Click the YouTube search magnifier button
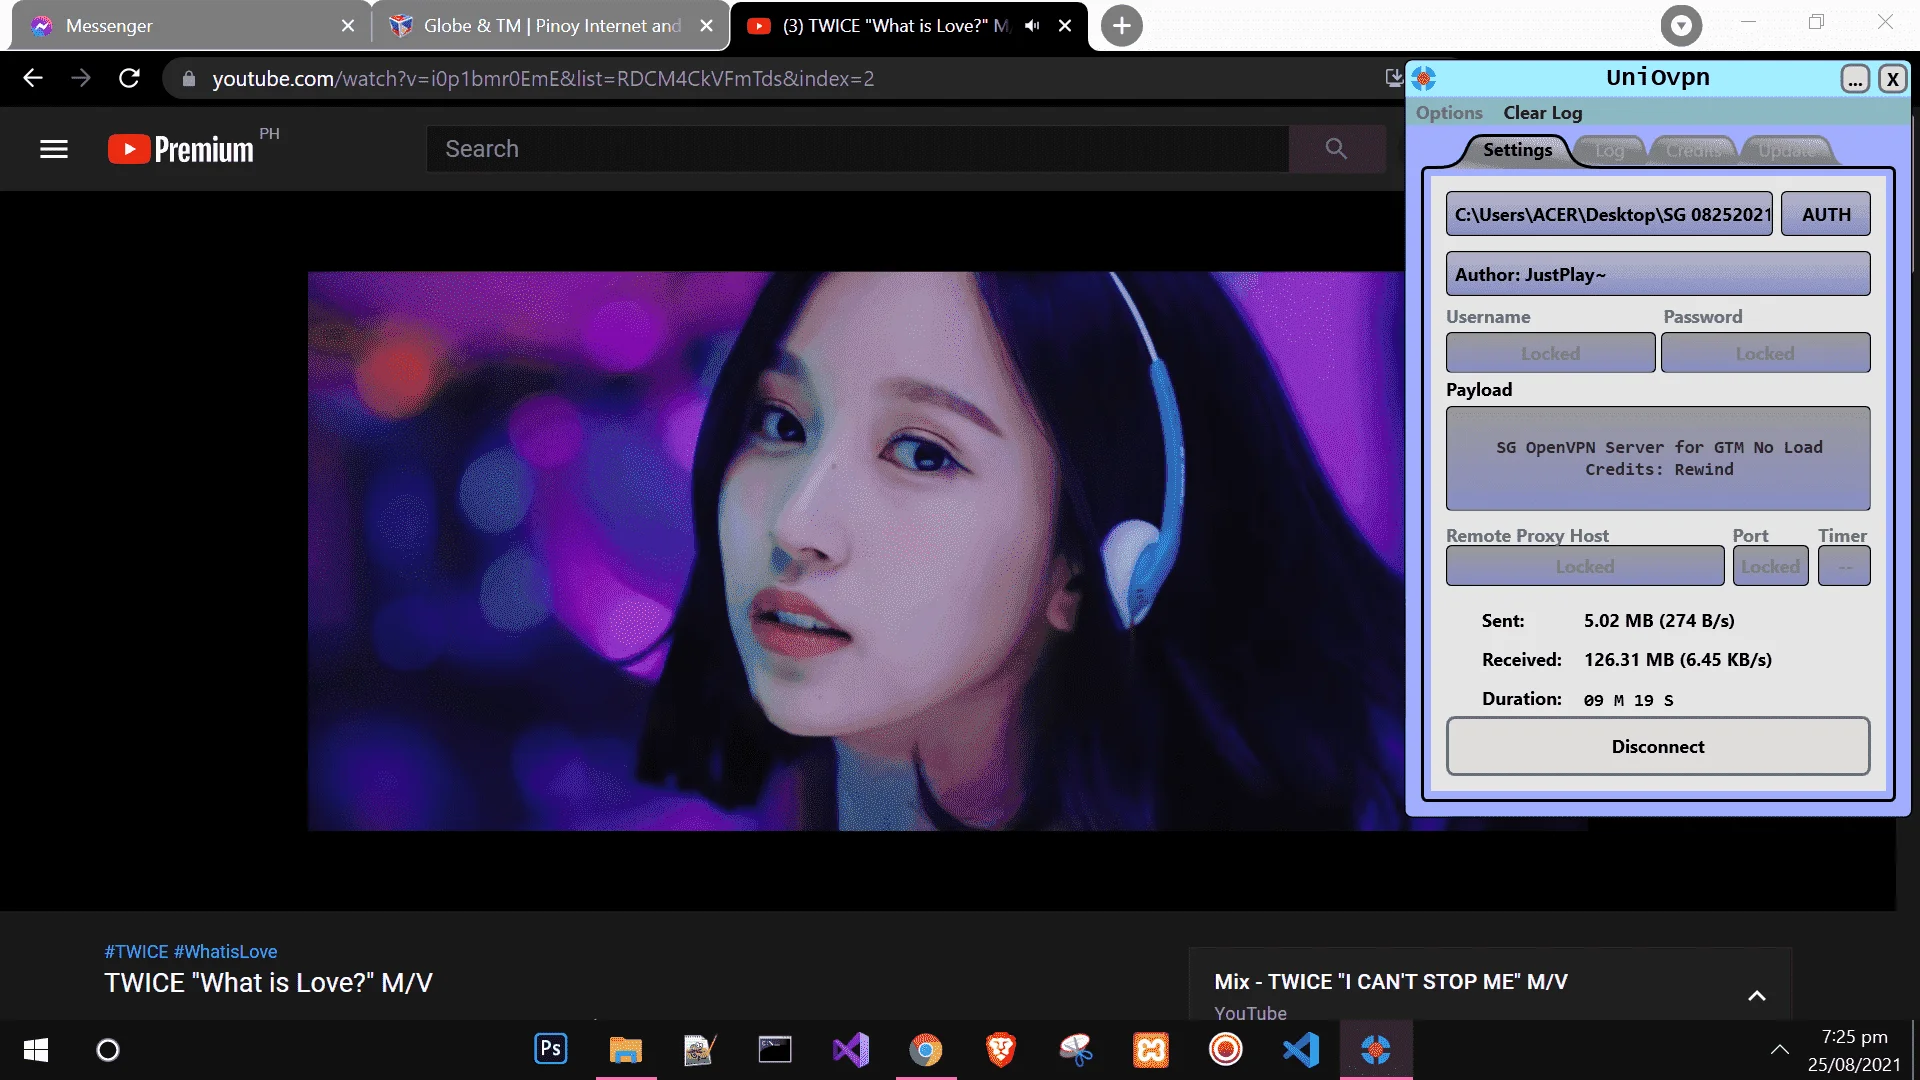The height and width of the screenshot is (1080, 1920). [x=1336, y=149]
